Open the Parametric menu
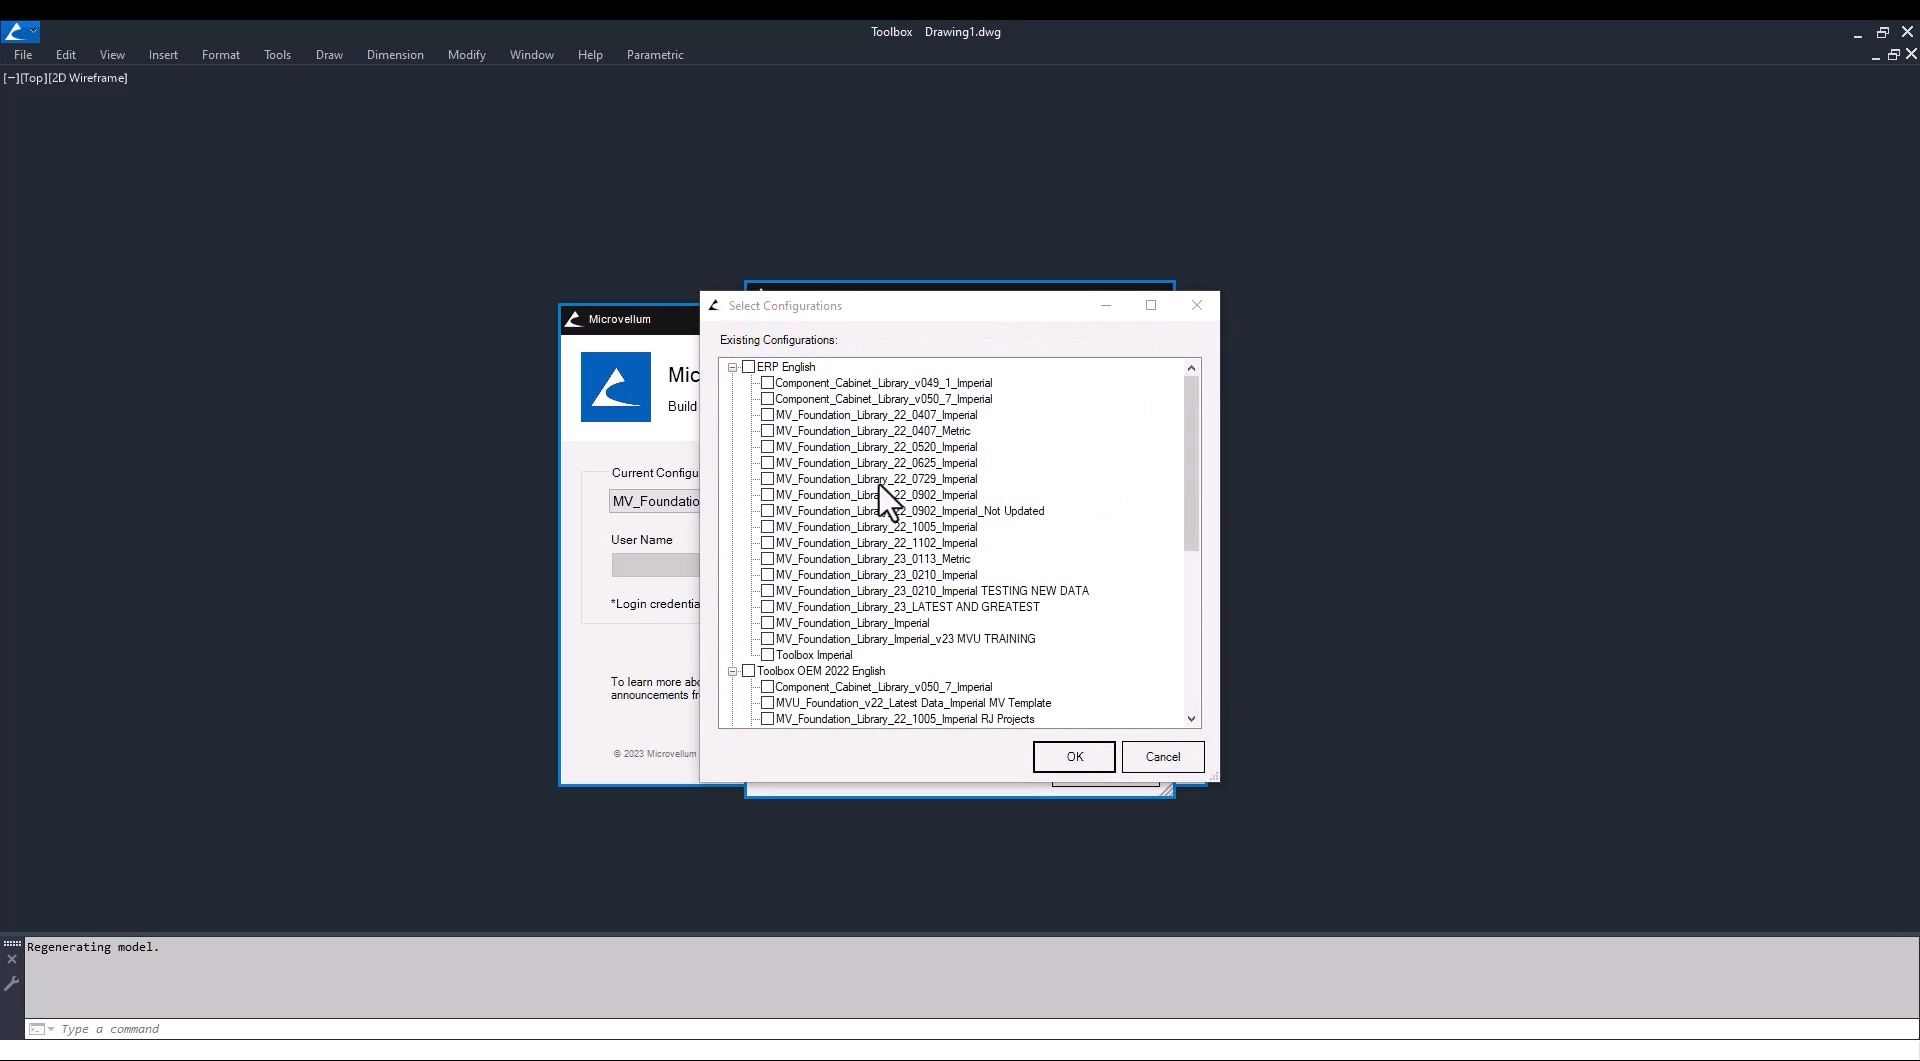This screenshot has width=1920, height=1061. coord(655,55)
